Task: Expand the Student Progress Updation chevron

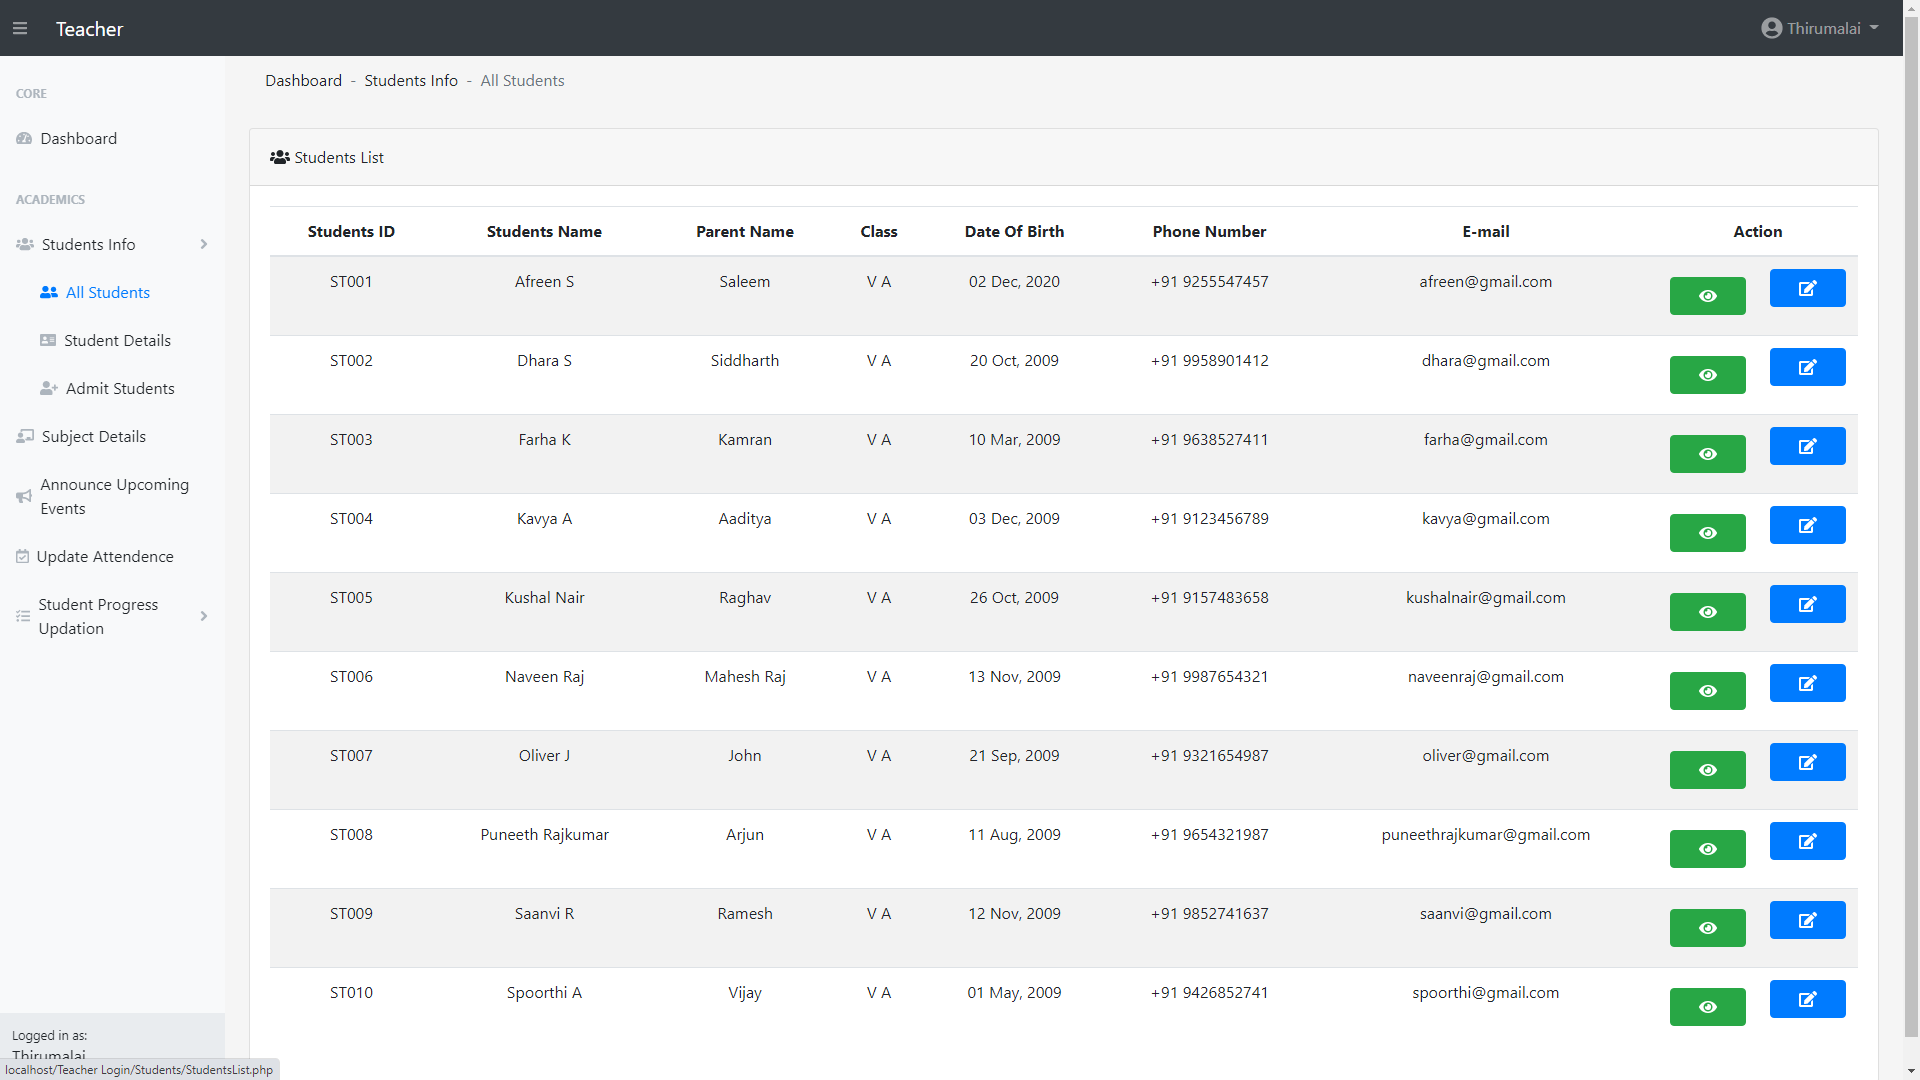Action: click(204, 617)
